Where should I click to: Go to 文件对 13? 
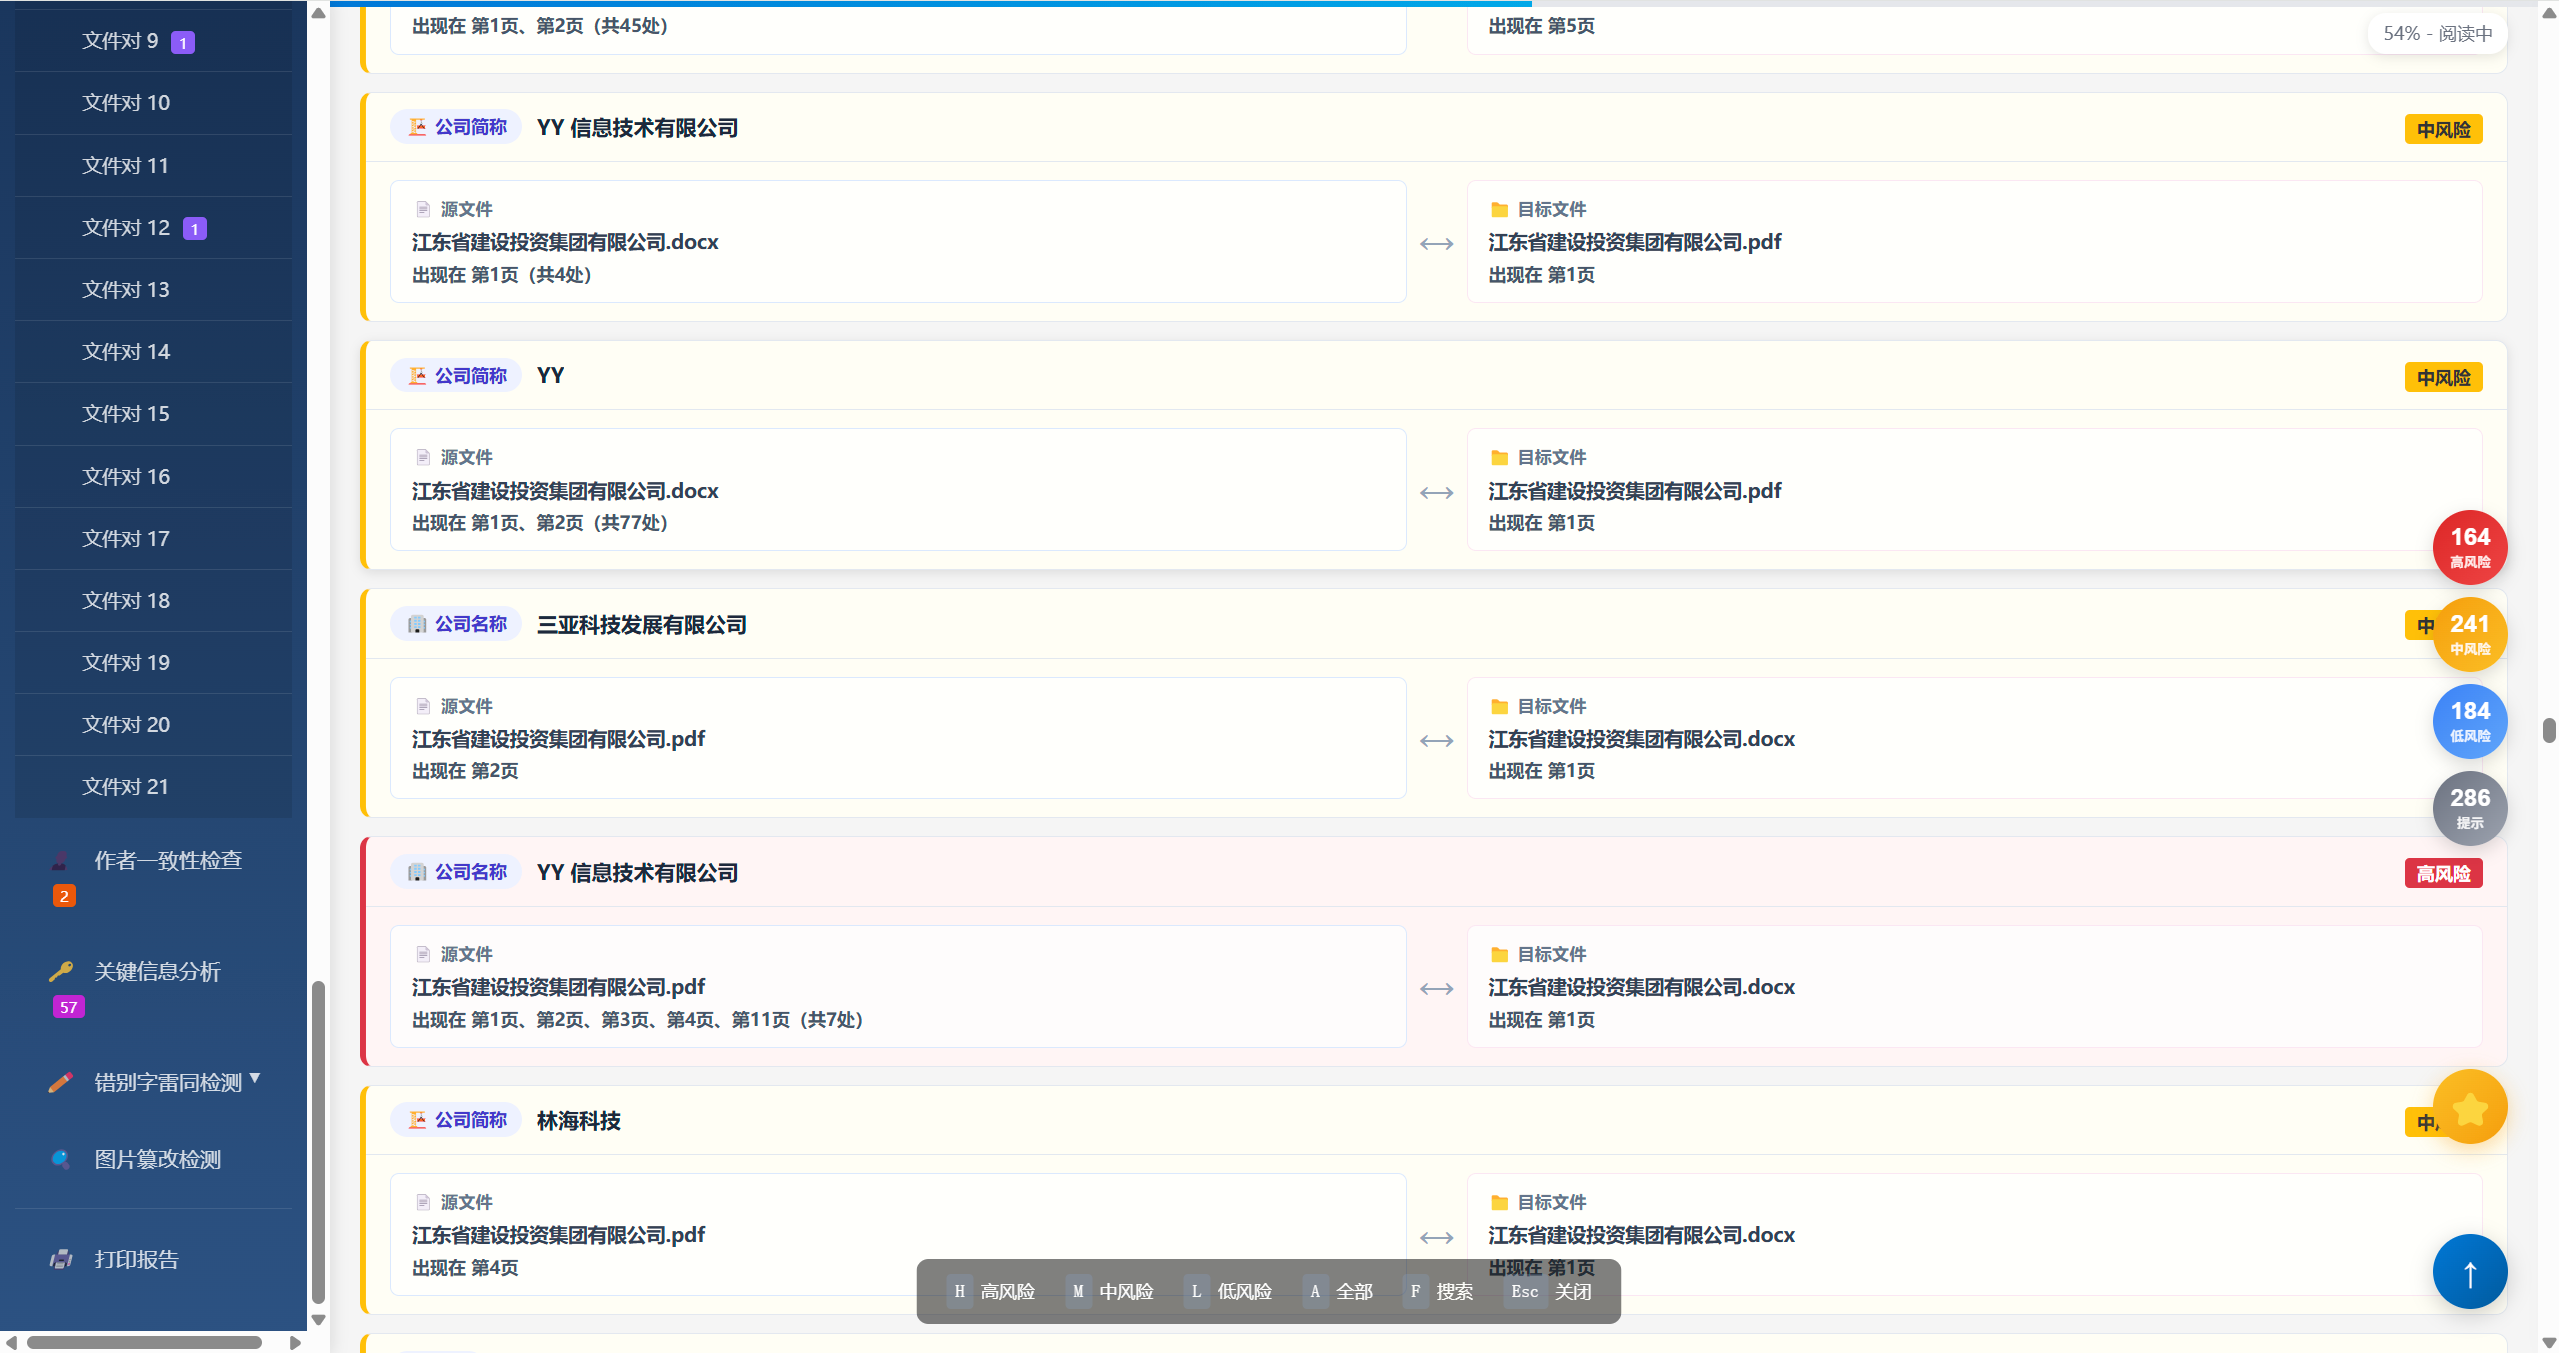pyautogui.click(x=154, y=290)
